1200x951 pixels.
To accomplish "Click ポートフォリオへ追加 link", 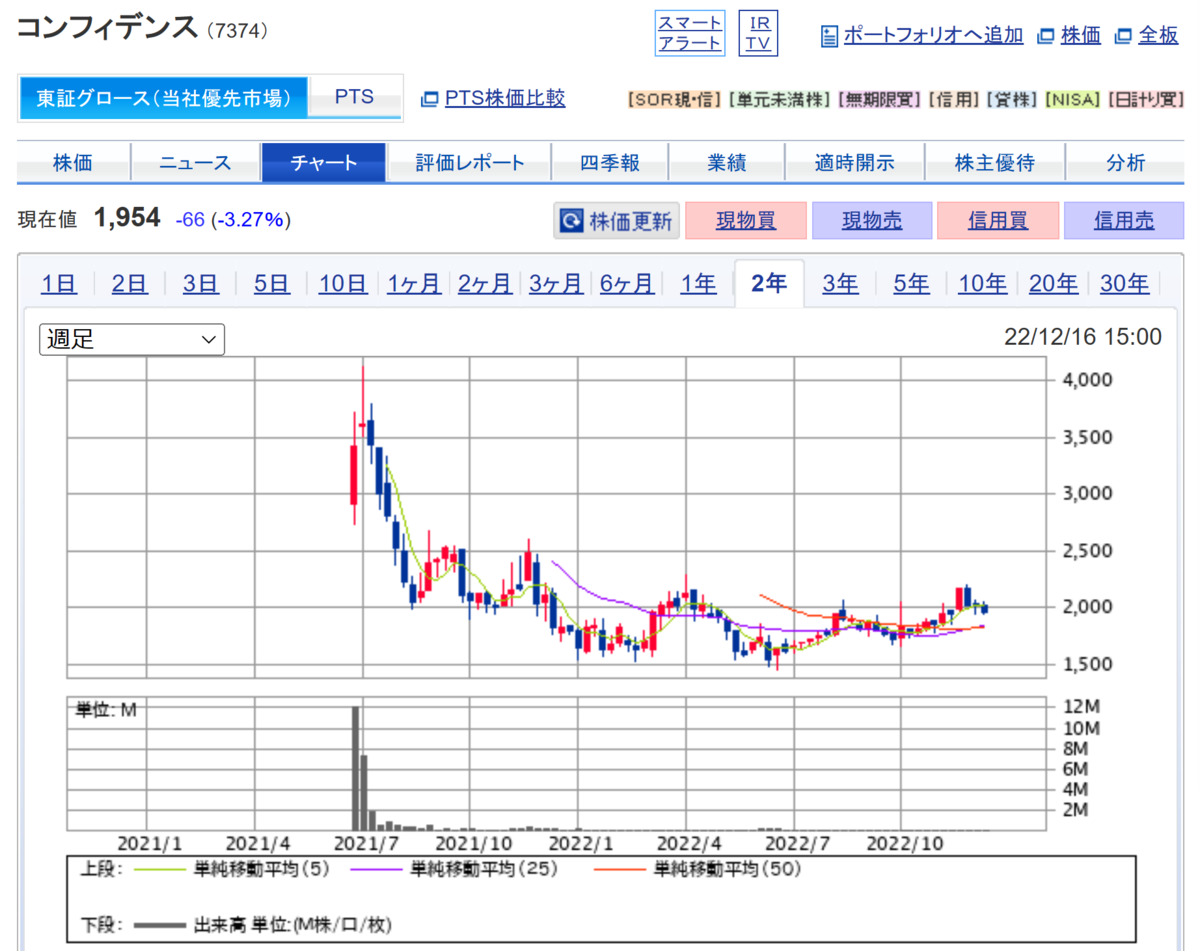I will pos(933,35).
